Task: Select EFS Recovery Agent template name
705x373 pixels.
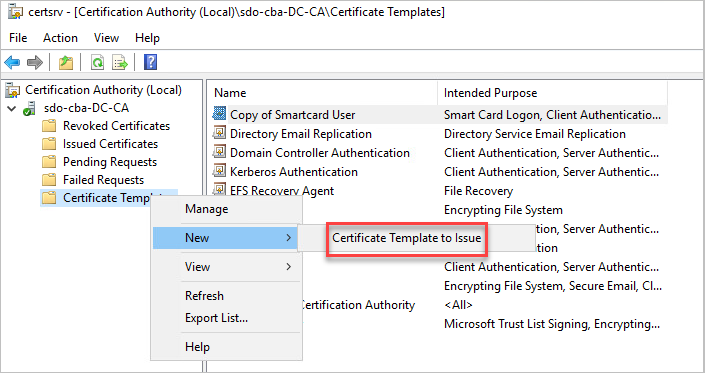Action: point(282,191)
